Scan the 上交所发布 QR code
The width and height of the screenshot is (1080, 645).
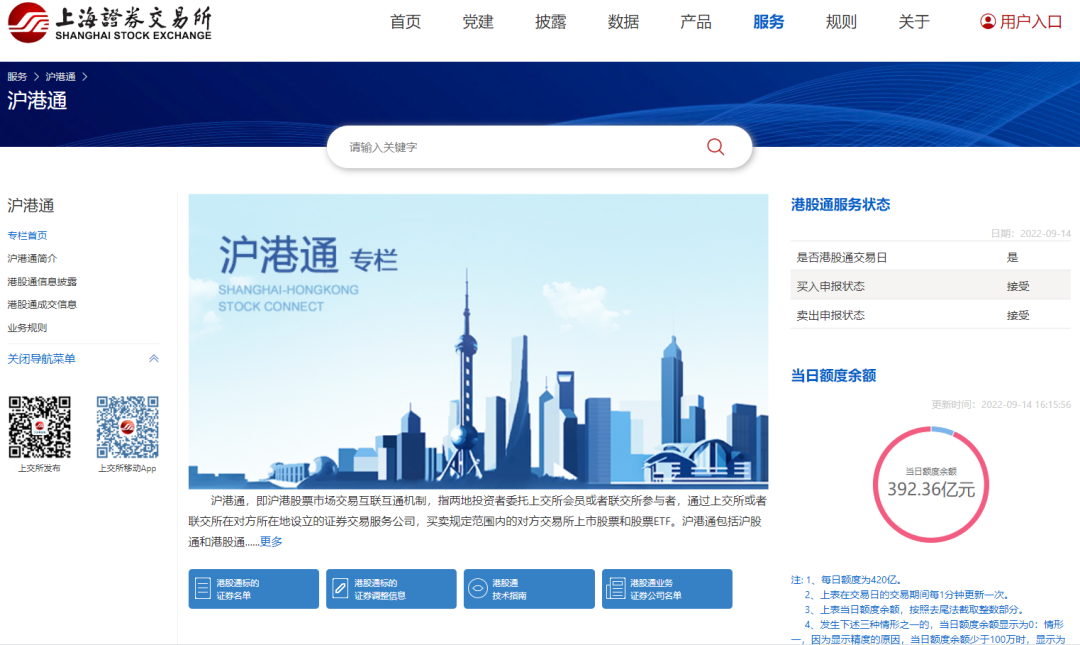(39, 427)
